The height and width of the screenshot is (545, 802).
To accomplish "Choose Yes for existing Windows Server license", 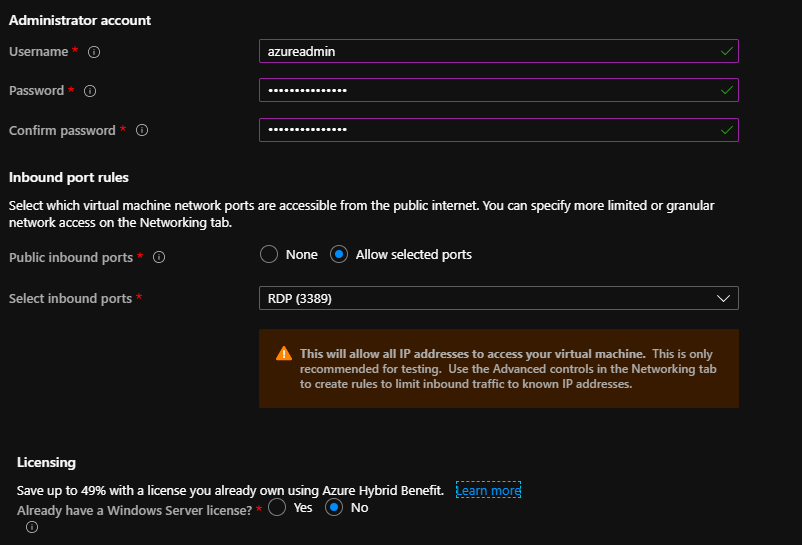I will (x=277, y=508).
